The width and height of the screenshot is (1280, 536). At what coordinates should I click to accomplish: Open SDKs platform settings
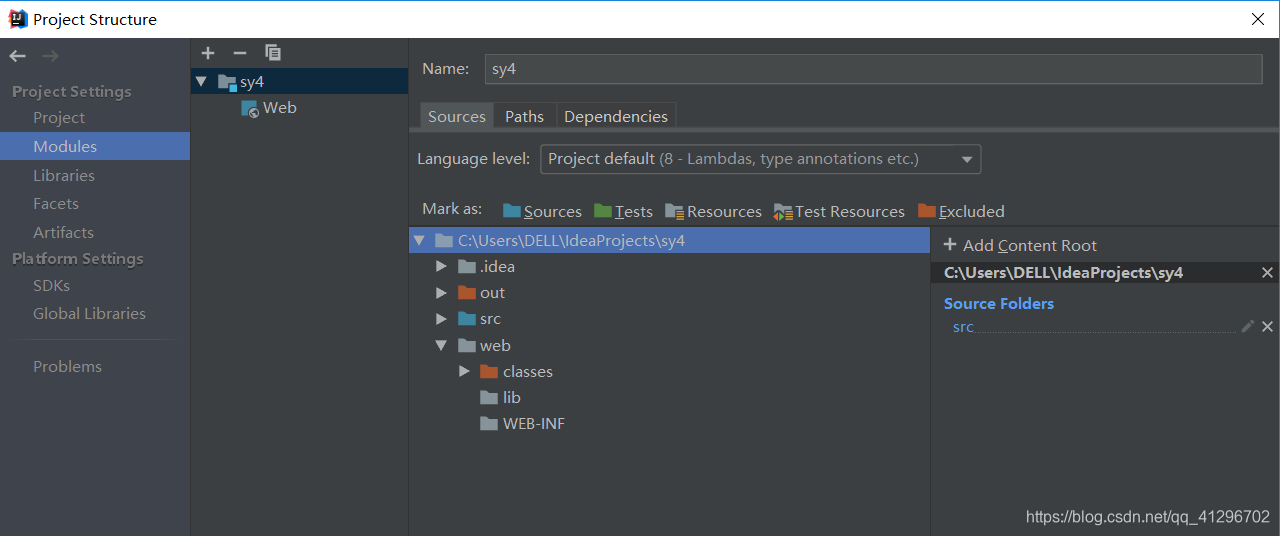point(51,285)
